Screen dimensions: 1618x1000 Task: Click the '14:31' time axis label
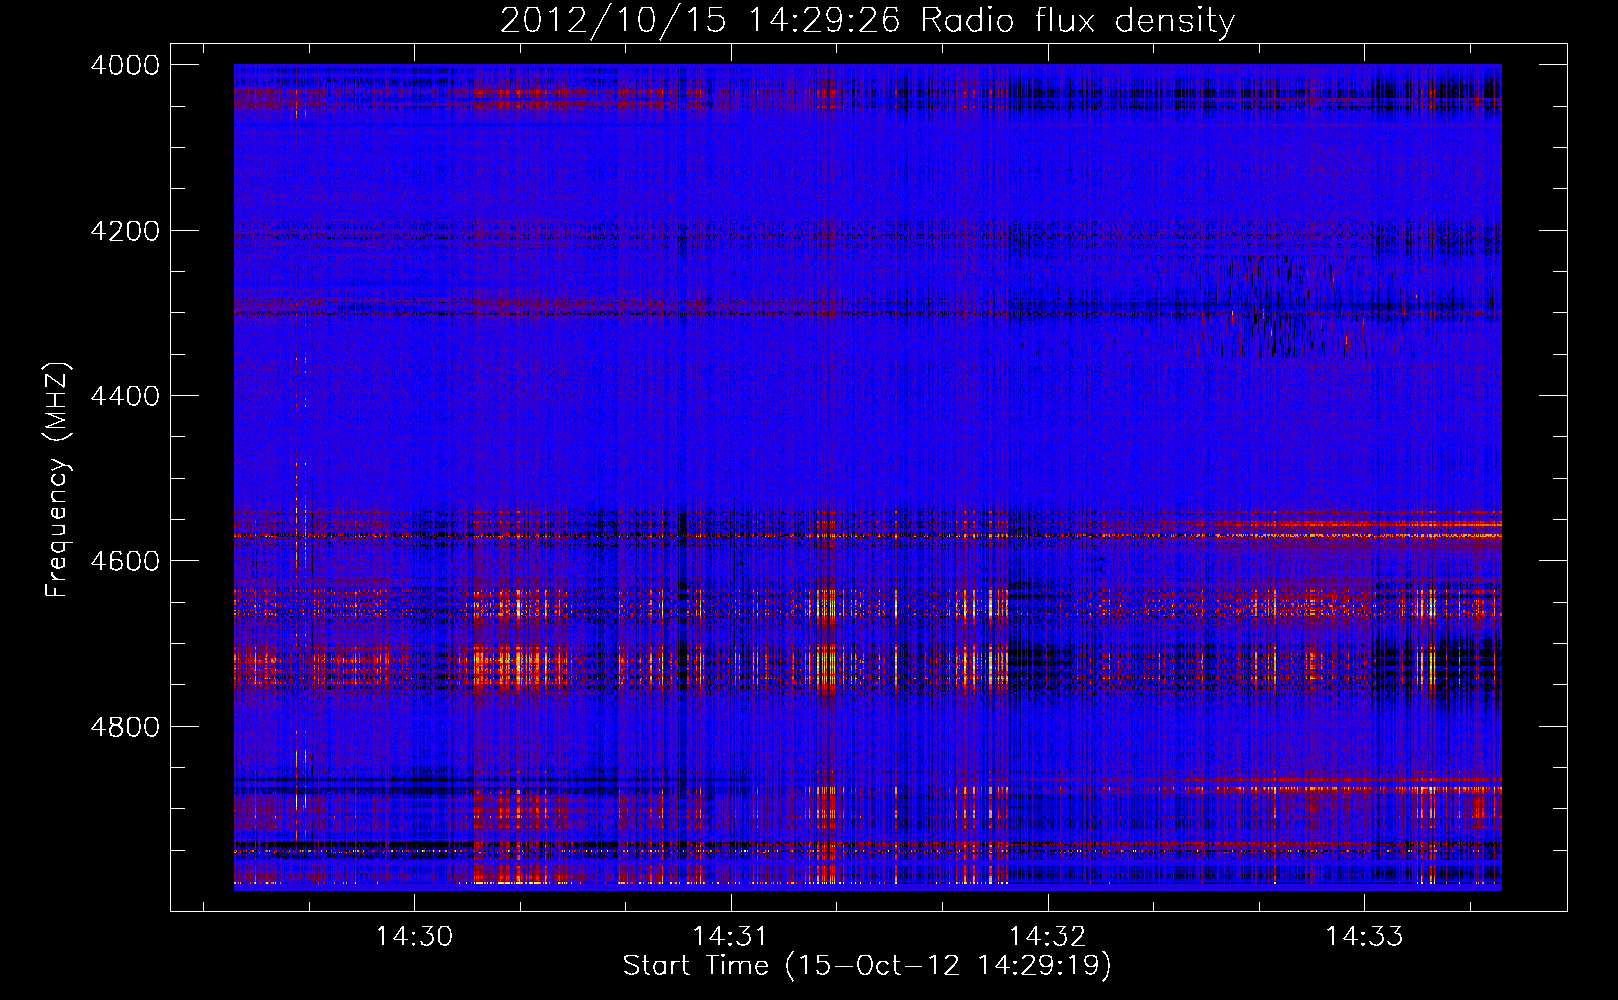[x=731, y=936]
